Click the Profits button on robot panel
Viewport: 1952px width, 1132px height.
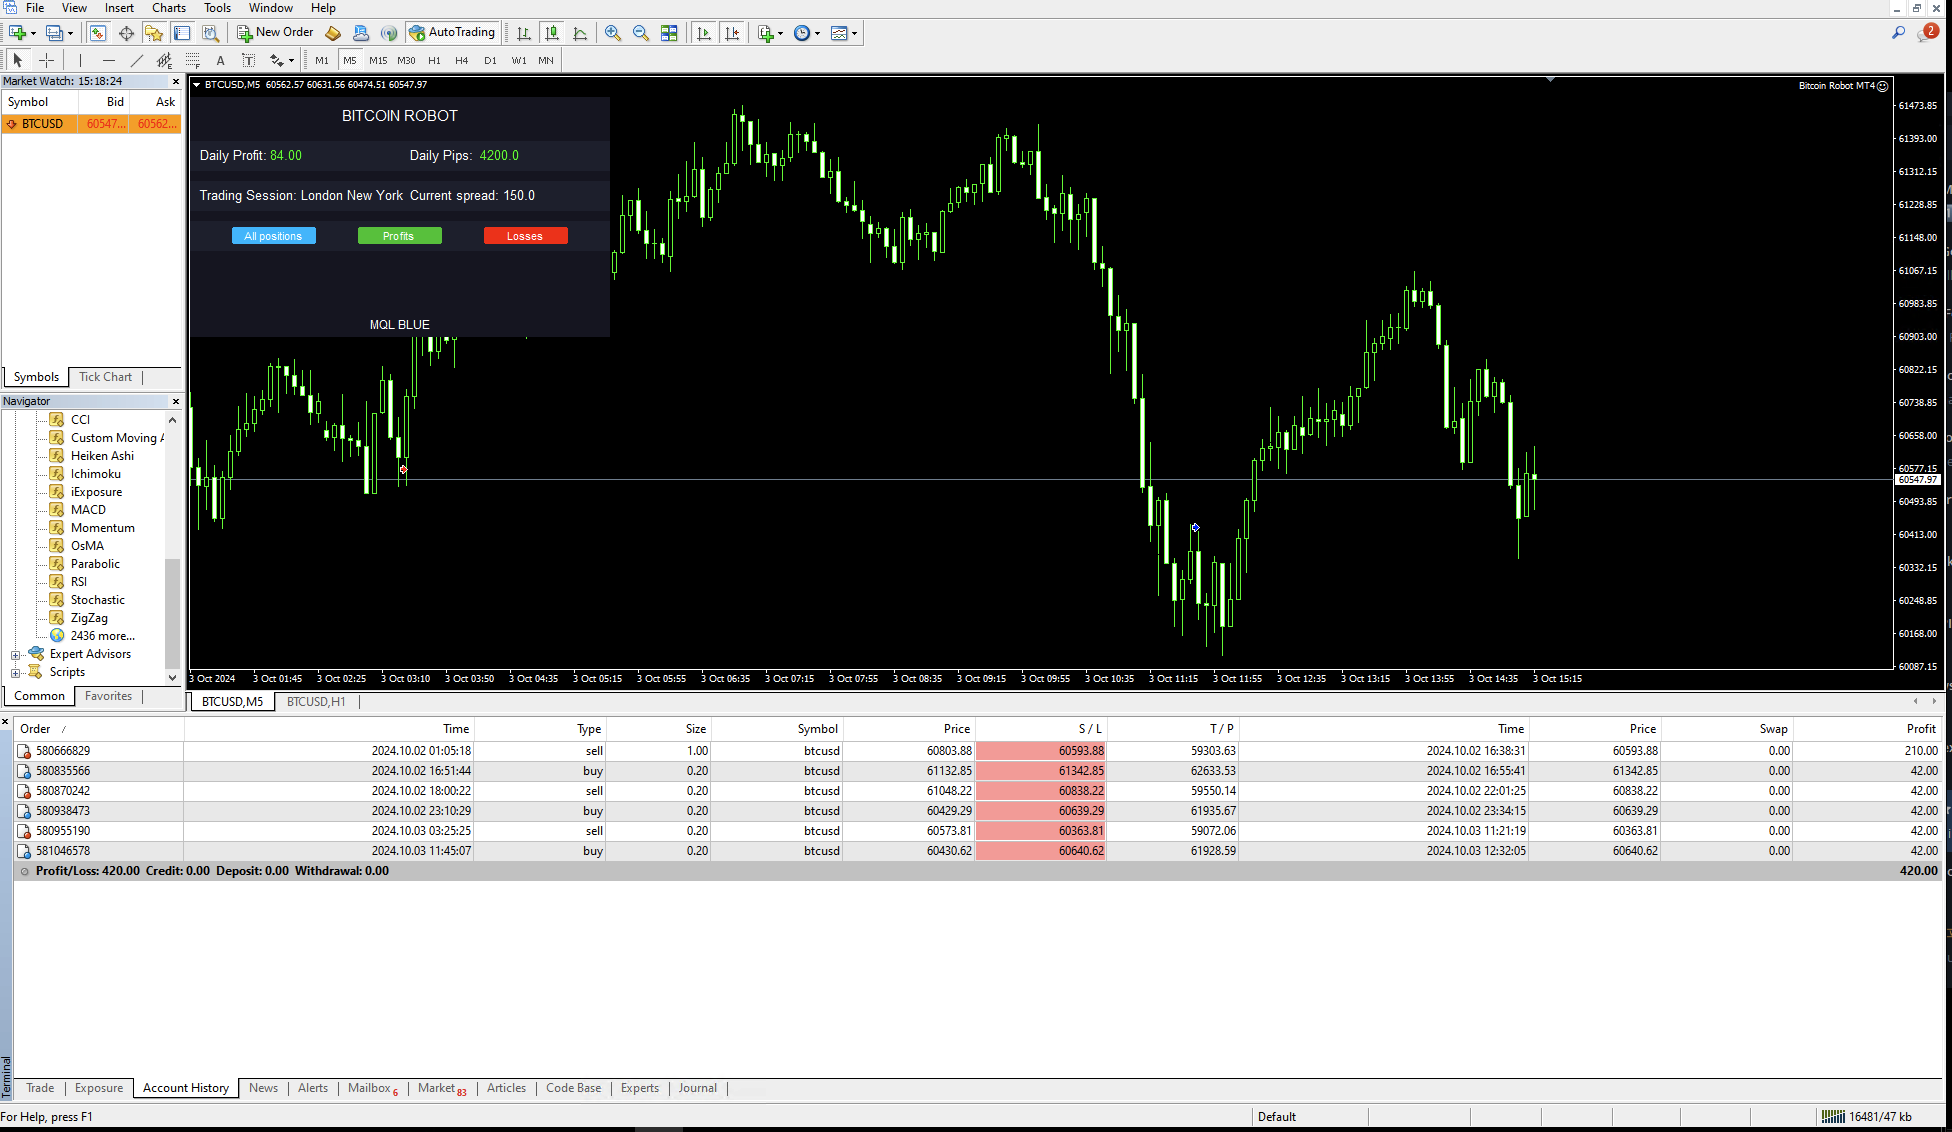pos(399,236)
